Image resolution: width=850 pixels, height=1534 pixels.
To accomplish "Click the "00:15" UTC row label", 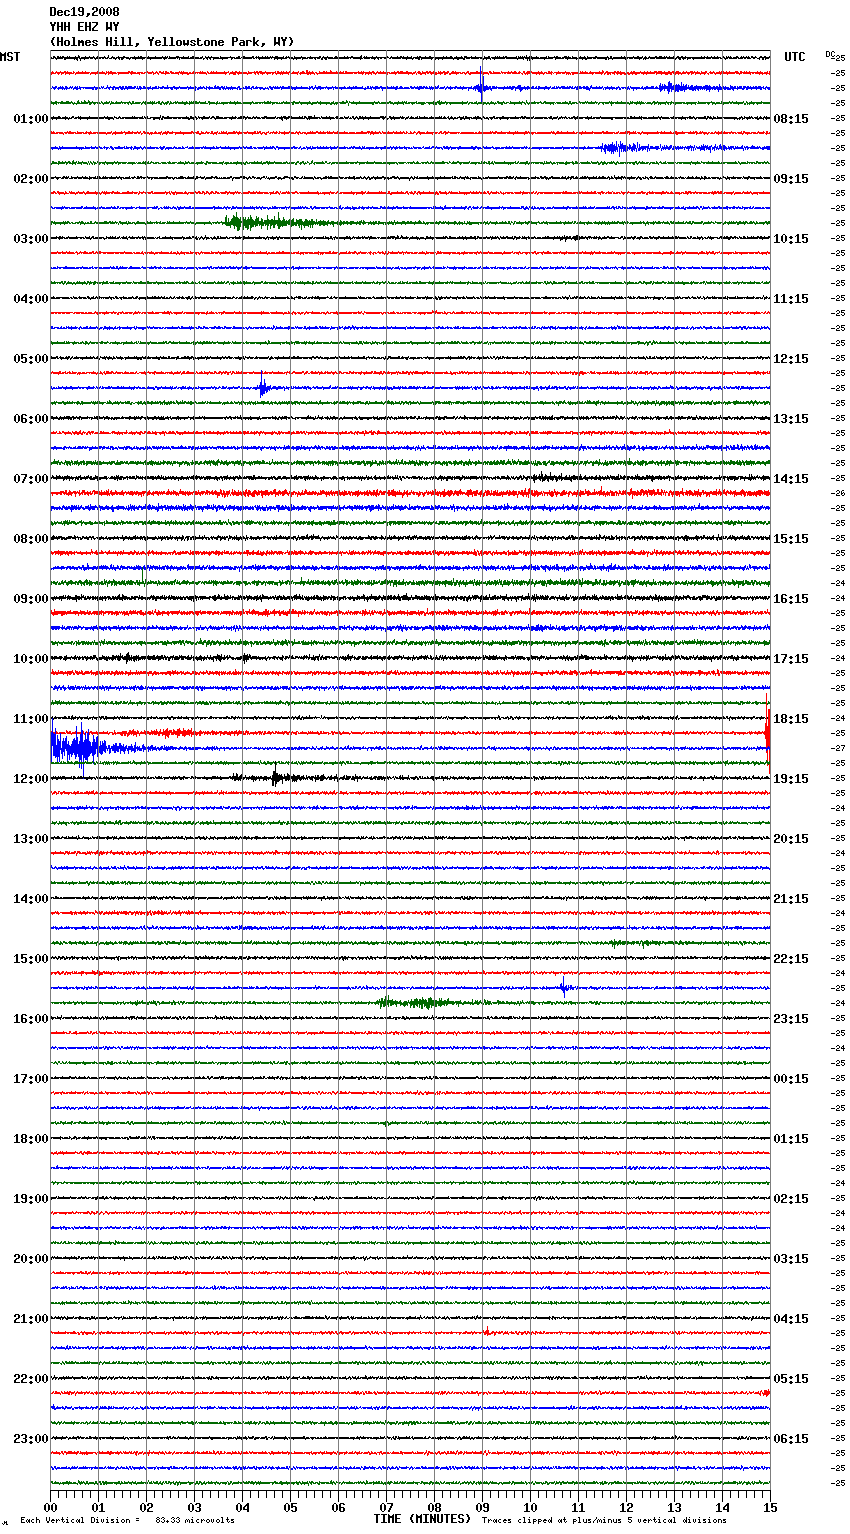I will (791, 1079).
